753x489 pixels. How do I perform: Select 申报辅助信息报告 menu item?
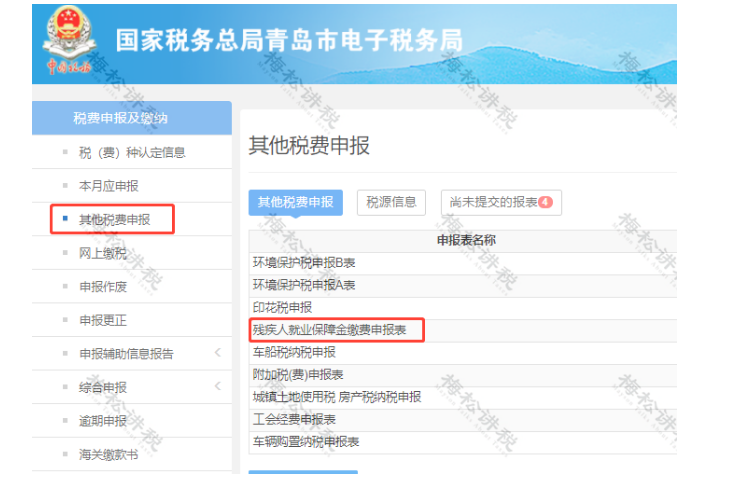[x=126, y=354]
